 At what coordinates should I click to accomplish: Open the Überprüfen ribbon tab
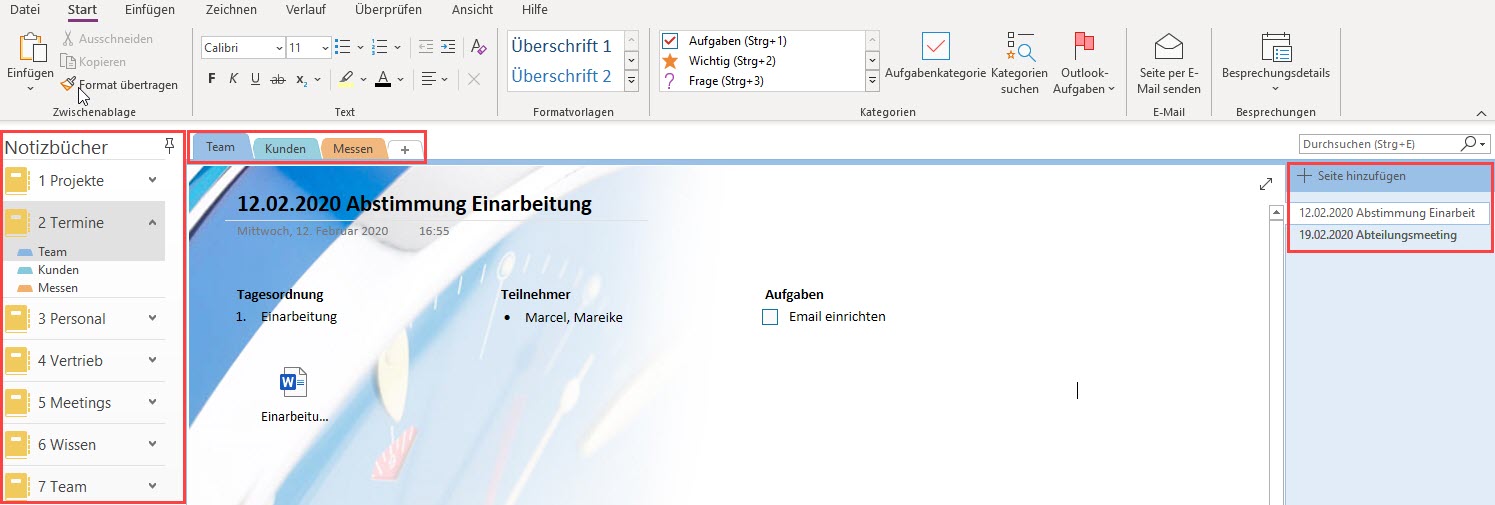(x=388, y=10)
